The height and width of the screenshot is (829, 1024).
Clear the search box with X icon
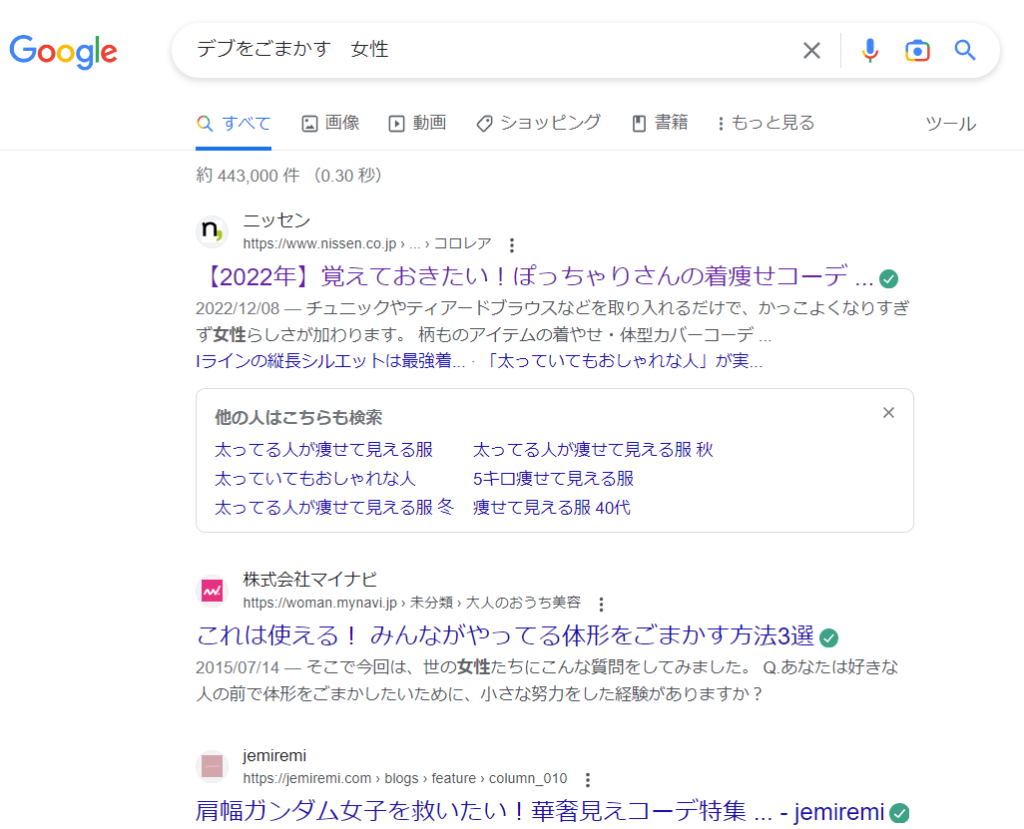[811, 50]
